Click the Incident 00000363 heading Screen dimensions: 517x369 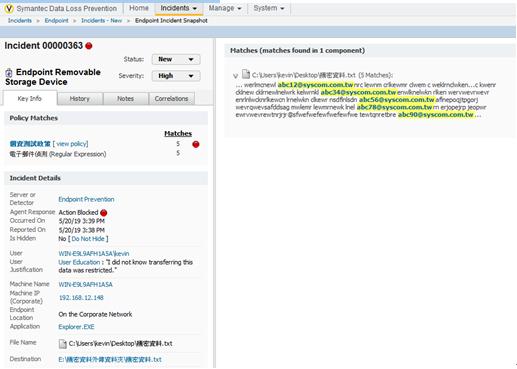pos(43,46)
